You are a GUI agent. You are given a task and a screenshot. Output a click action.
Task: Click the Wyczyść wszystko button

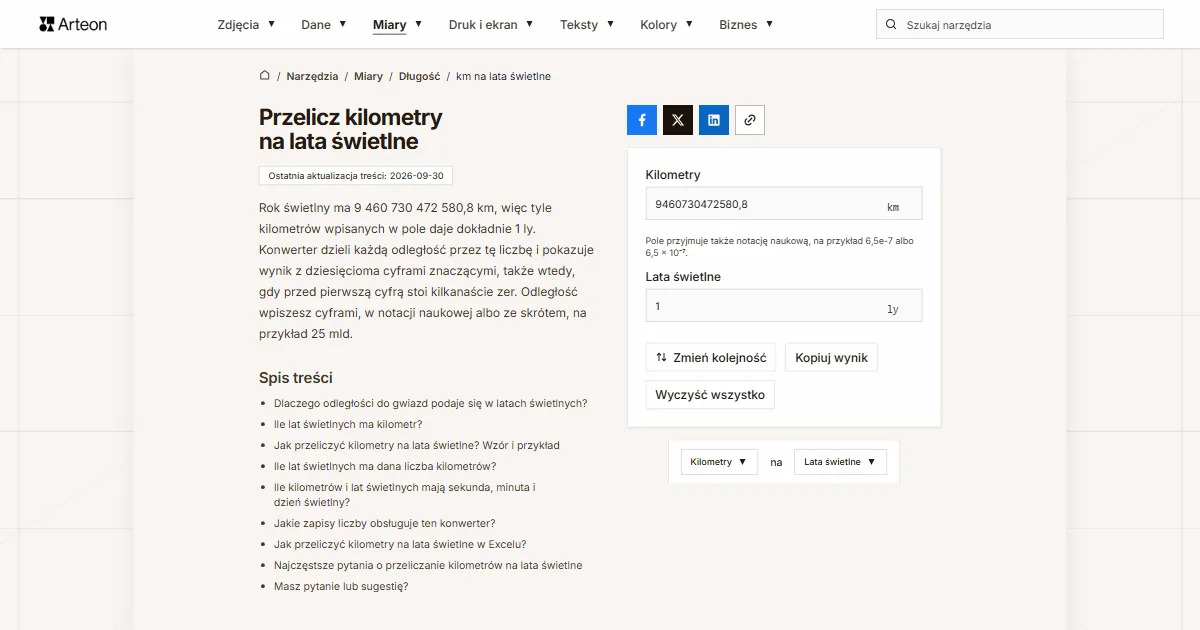pos(710,395)
